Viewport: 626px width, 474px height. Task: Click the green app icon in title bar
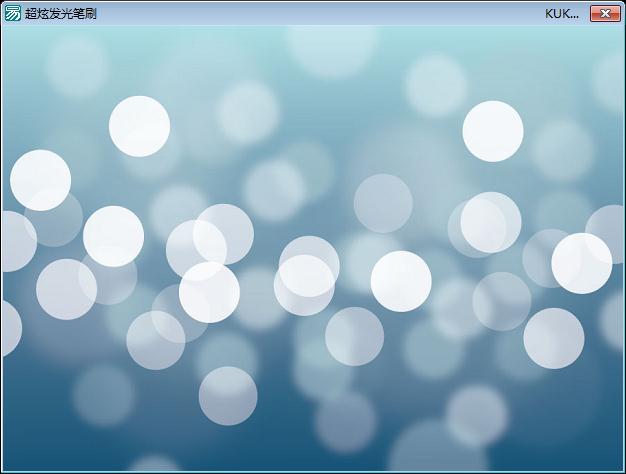pos(12,14)
